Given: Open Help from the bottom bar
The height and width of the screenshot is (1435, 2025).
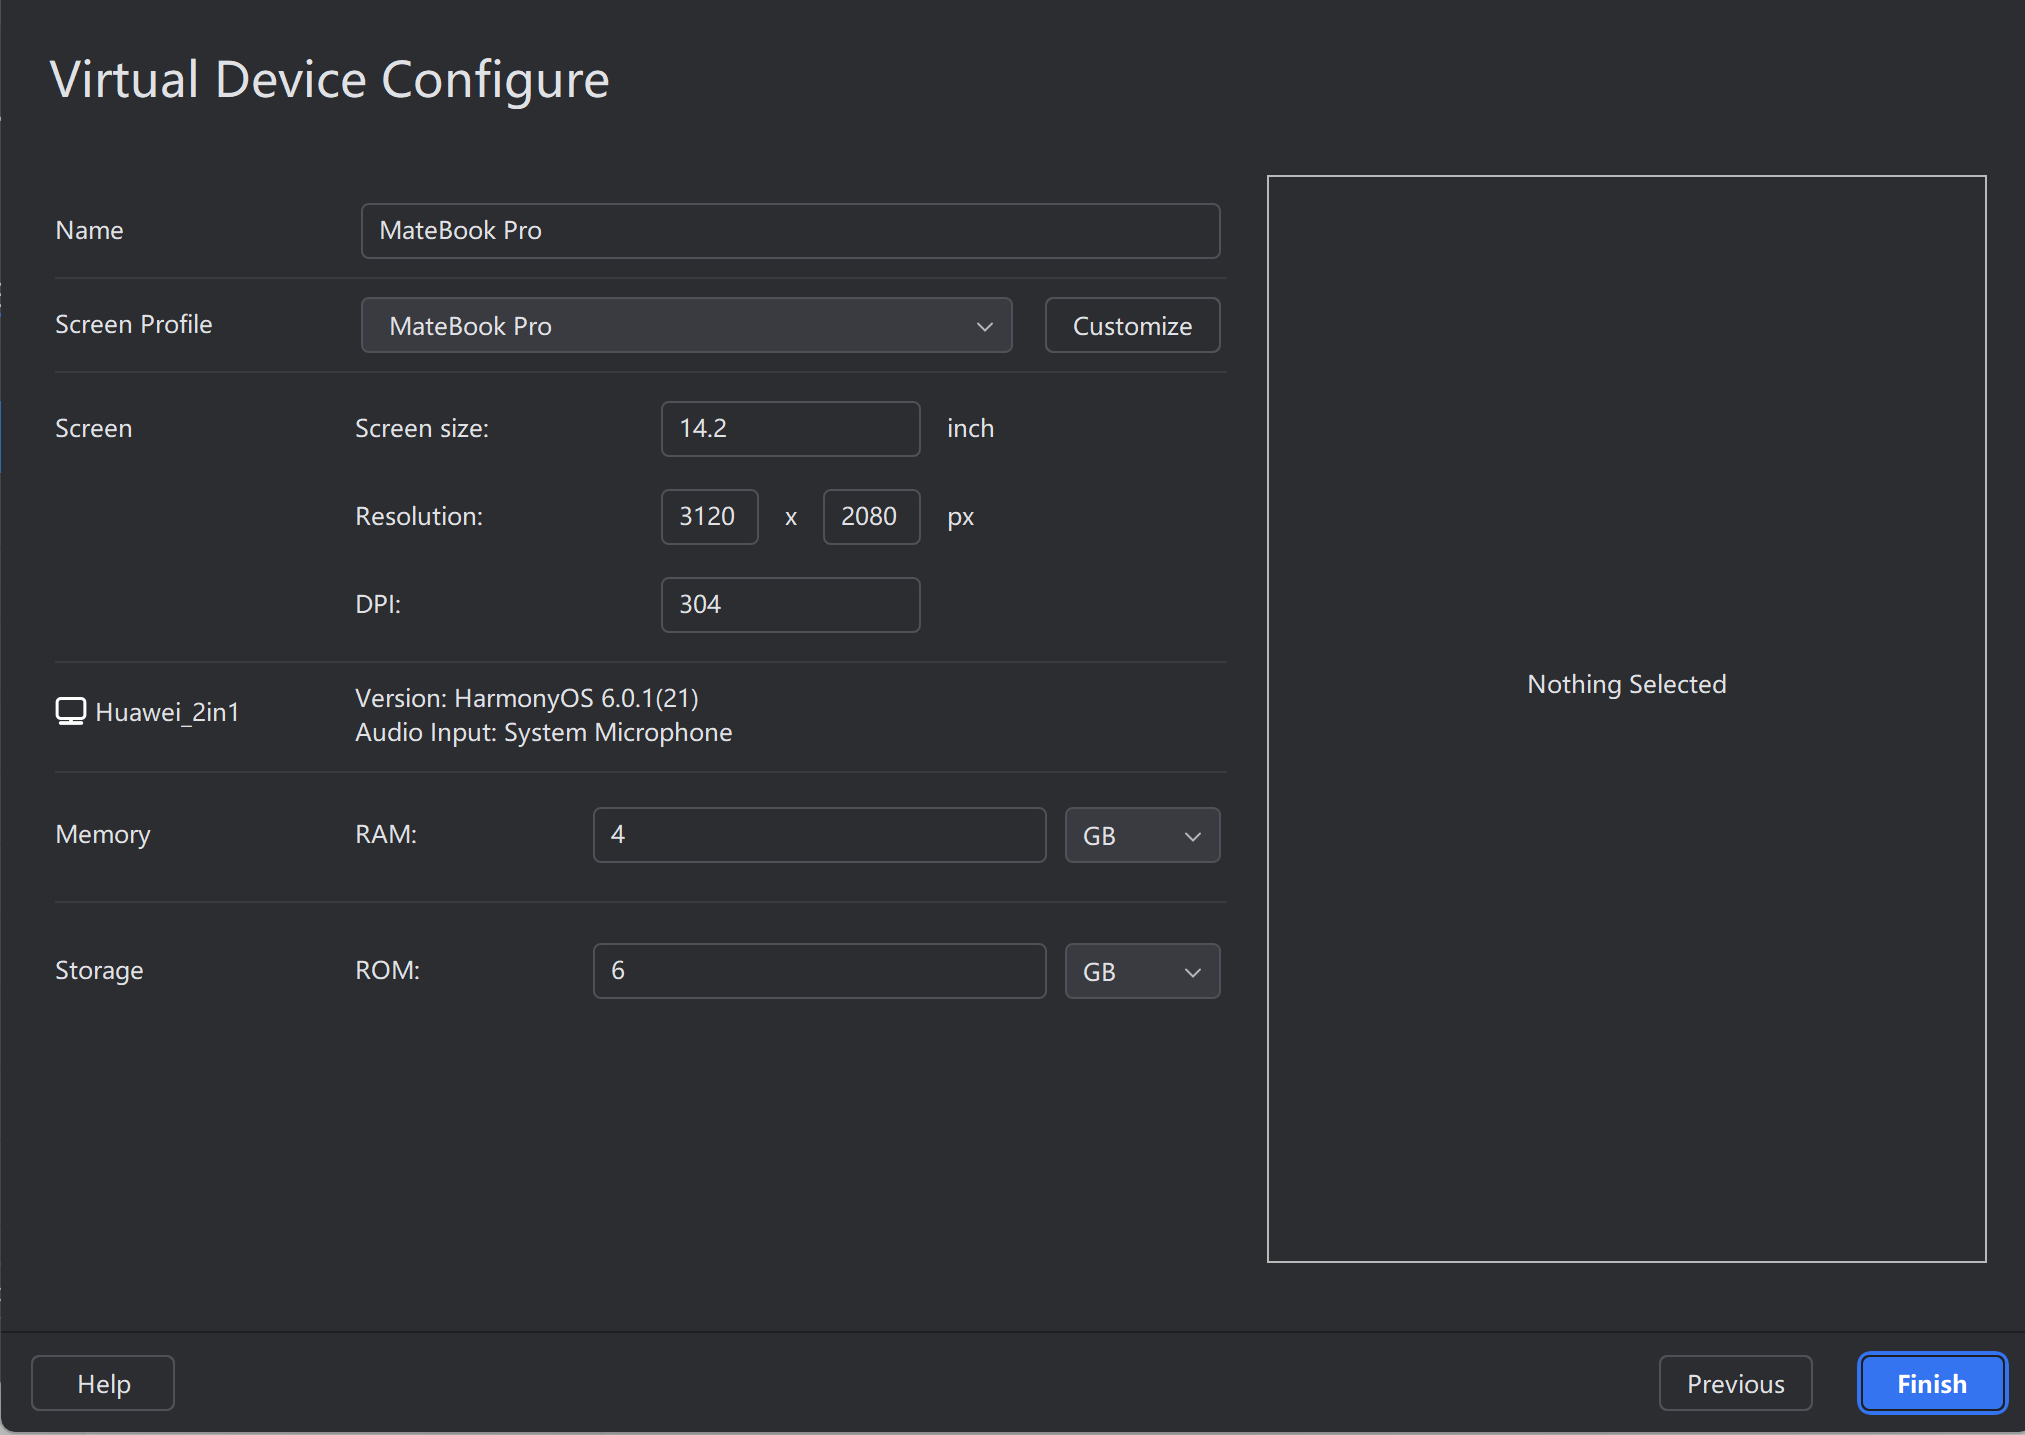Looking at the screenshot, I should (103, 1384).
